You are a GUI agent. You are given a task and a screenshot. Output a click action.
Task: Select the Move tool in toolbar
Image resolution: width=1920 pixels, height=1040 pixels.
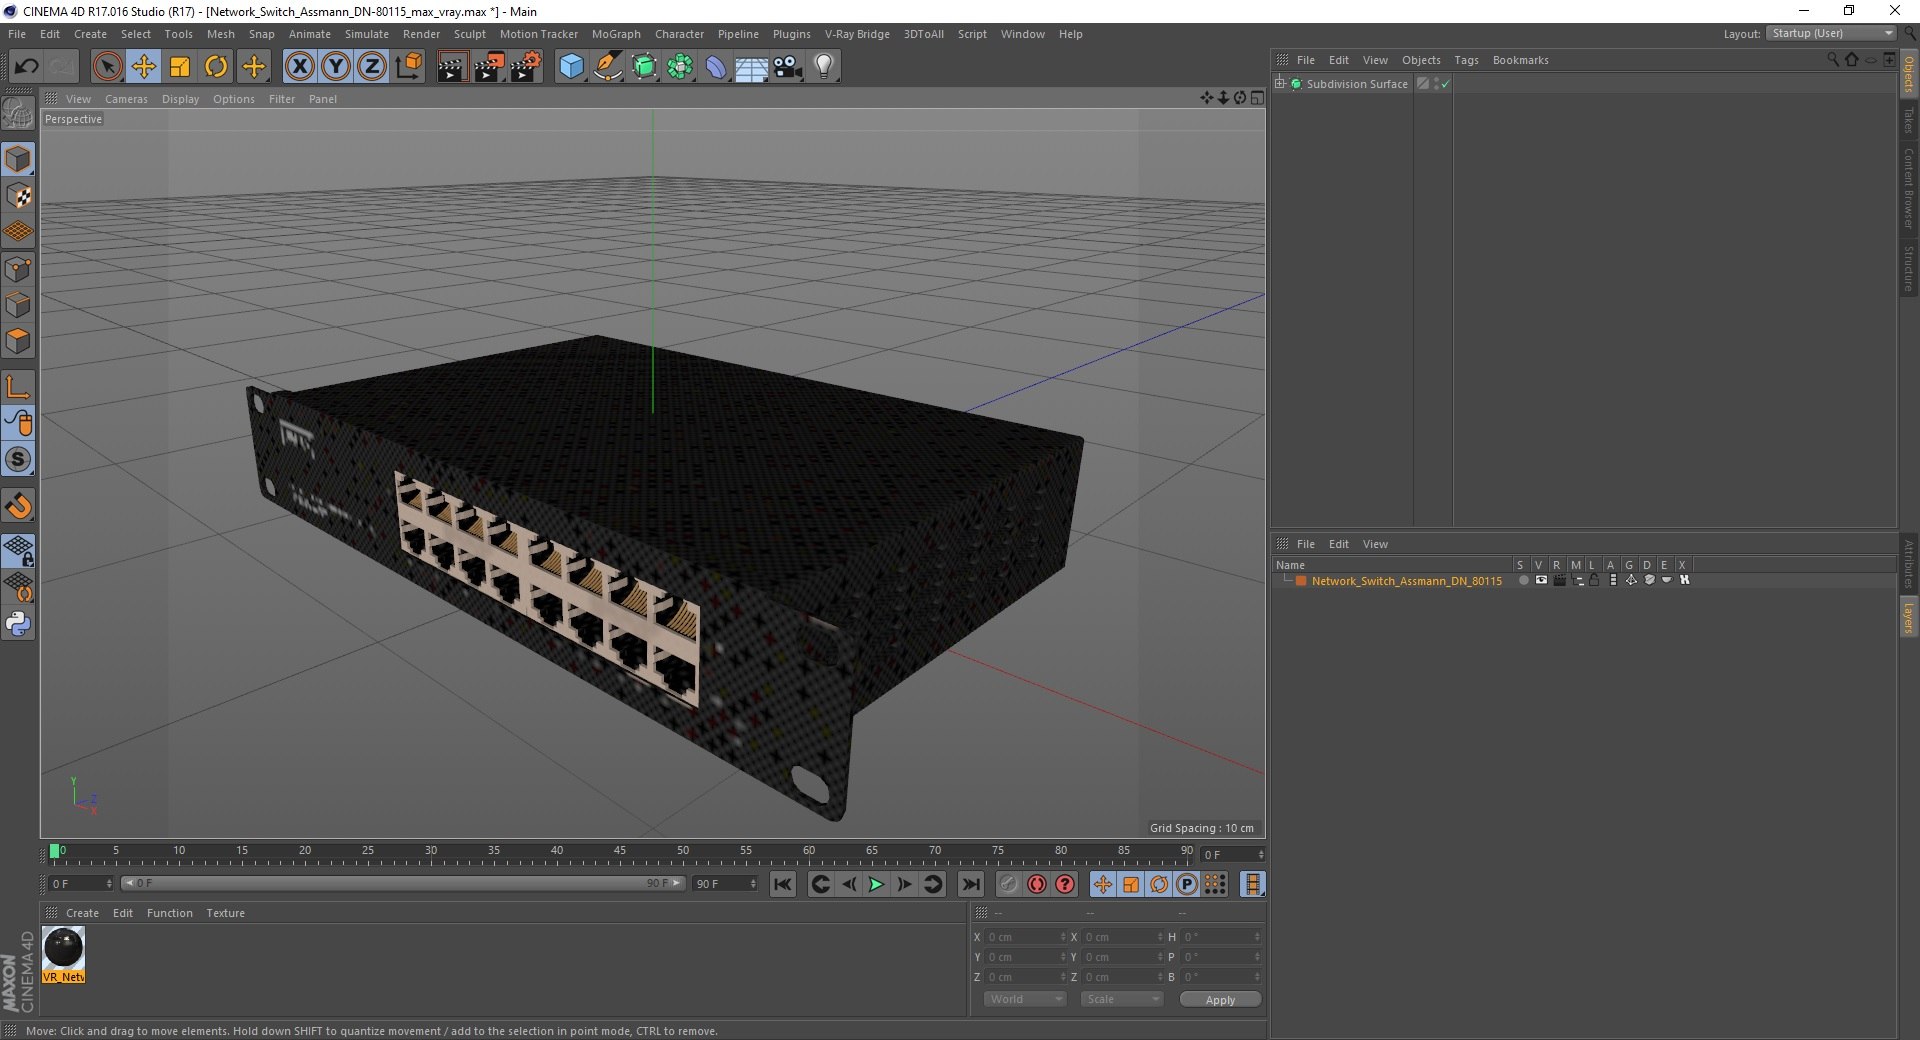pos(144,67)
